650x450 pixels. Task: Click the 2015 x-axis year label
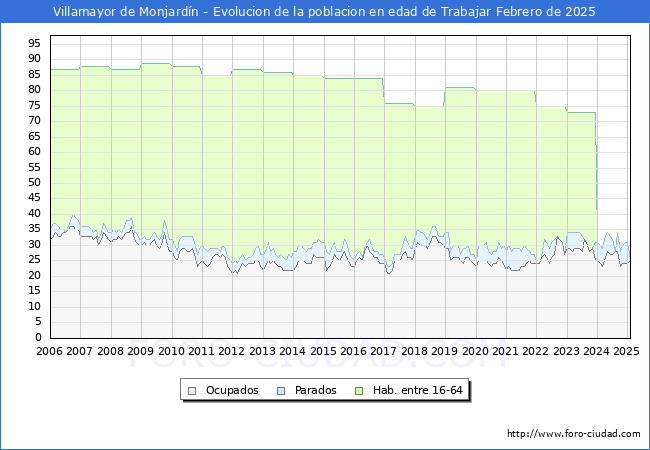point(323,351)
